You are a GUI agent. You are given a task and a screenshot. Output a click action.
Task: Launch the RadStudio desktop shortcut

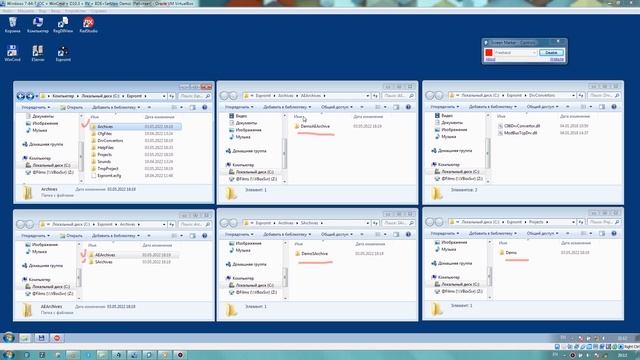point(88,24)
